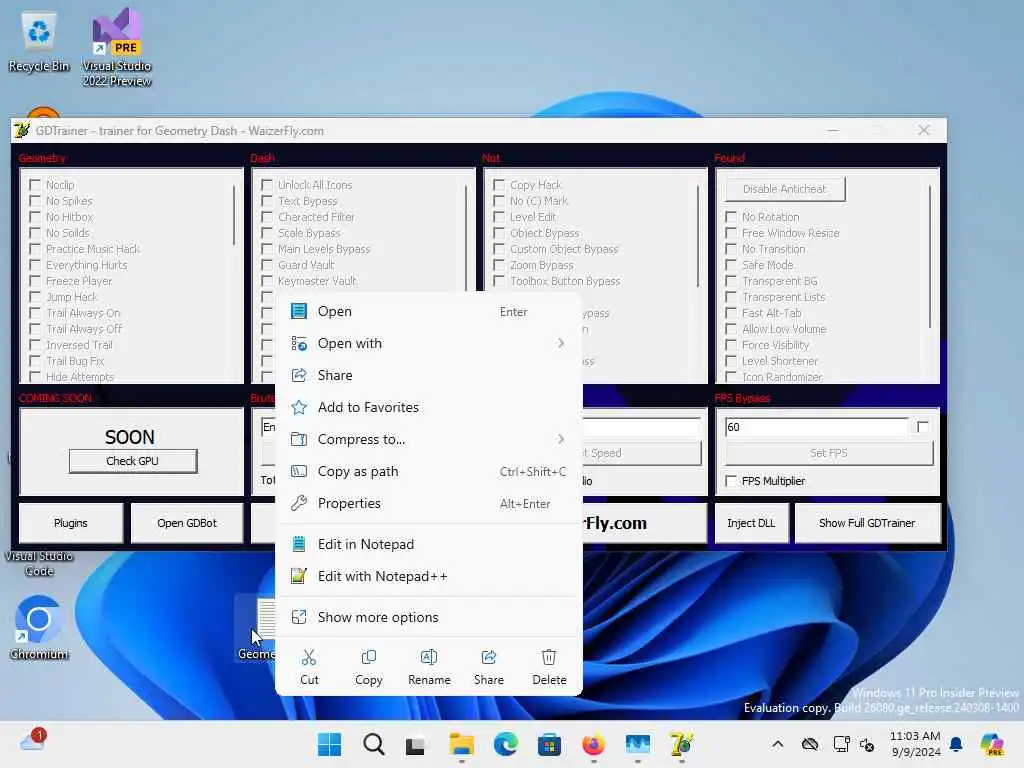Screen dimensions: 1024x768
Task: Click the Open GDBot button
Action: click(x=187, y=523)
